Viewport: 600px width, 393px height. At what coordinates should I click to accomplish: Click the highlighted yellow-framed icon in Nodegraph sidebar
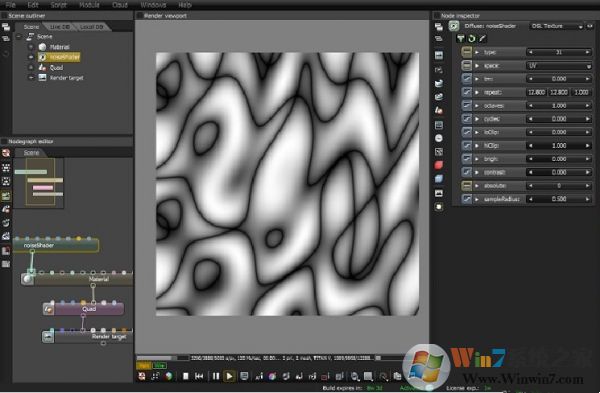(x=6, y=196)
